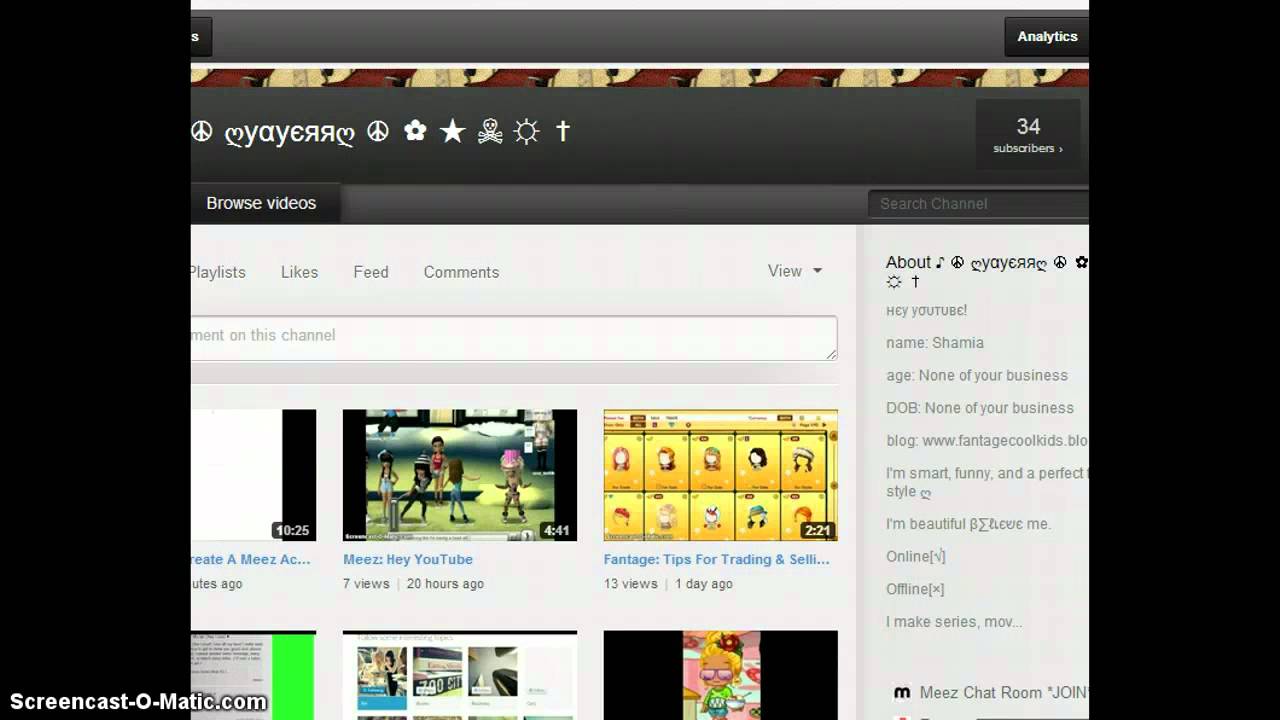The width and height of the screenshot is (1280, 720).
Task: Switch to the Likes tab
Action: (x=299, y=272)
